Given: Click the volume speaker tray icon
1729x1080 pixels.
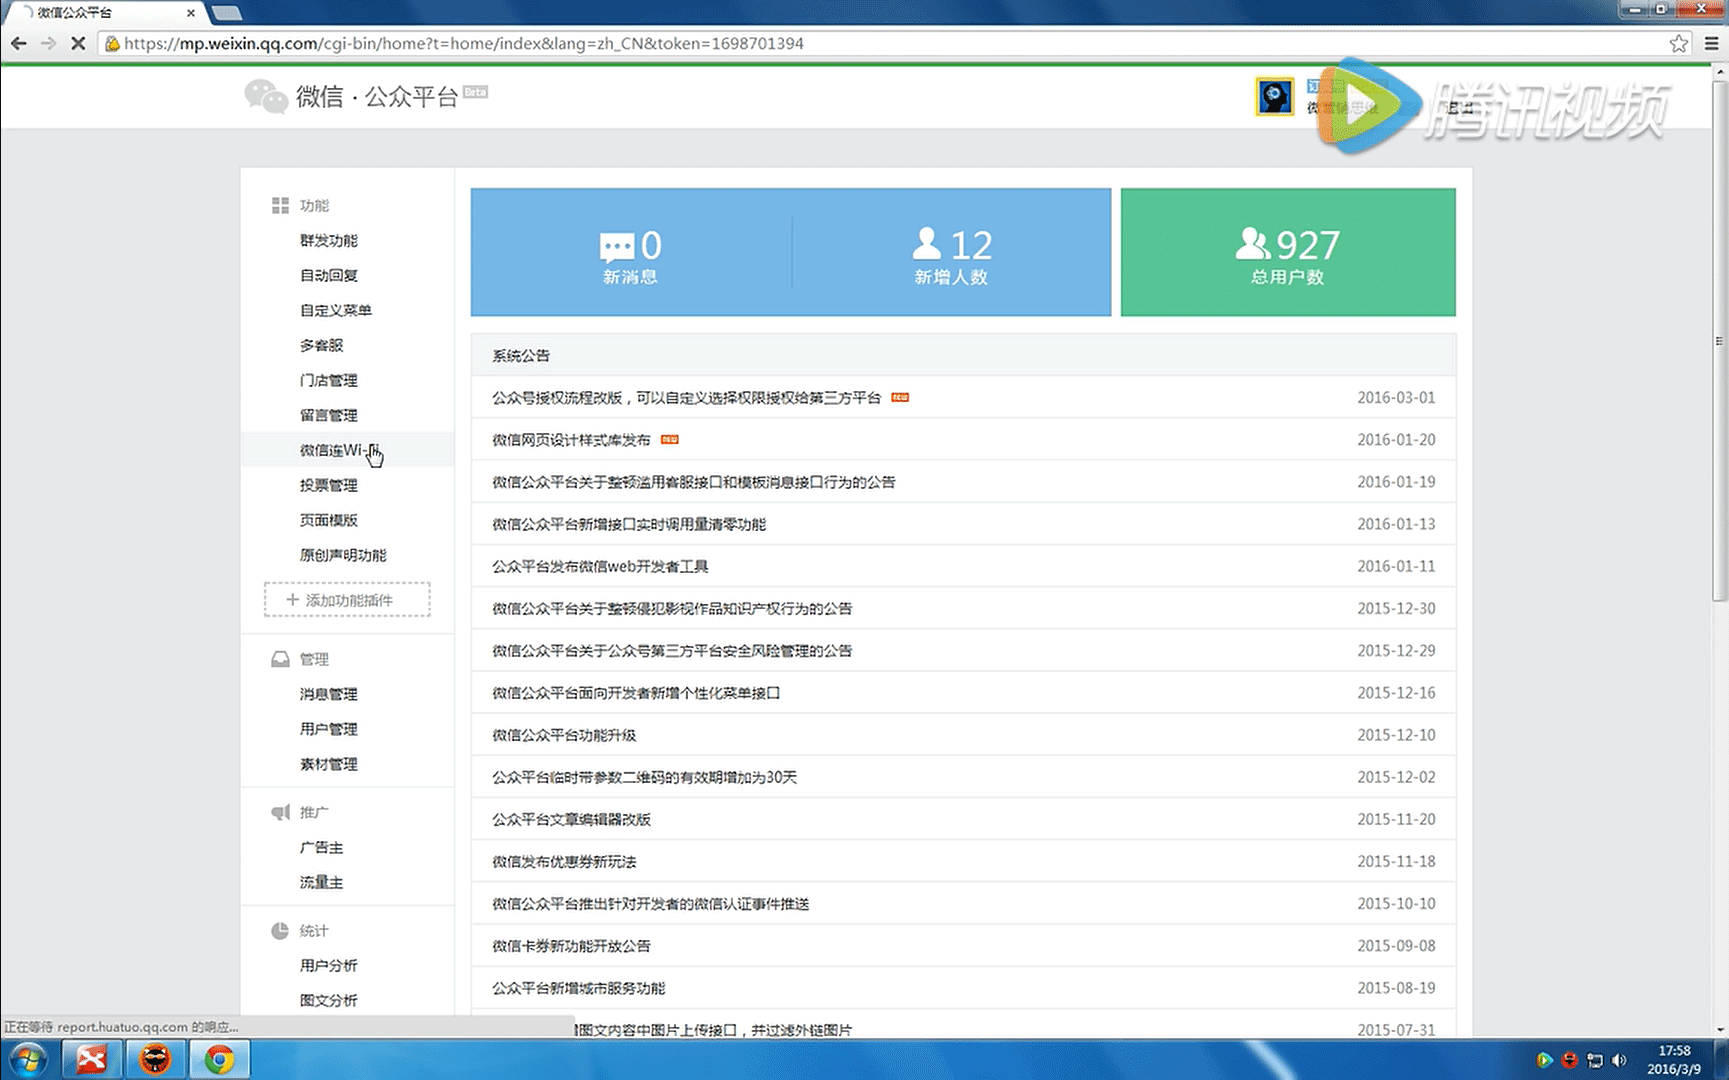Looking at the screenshot, I should pyautogui.click(x=1619, y=1060).
